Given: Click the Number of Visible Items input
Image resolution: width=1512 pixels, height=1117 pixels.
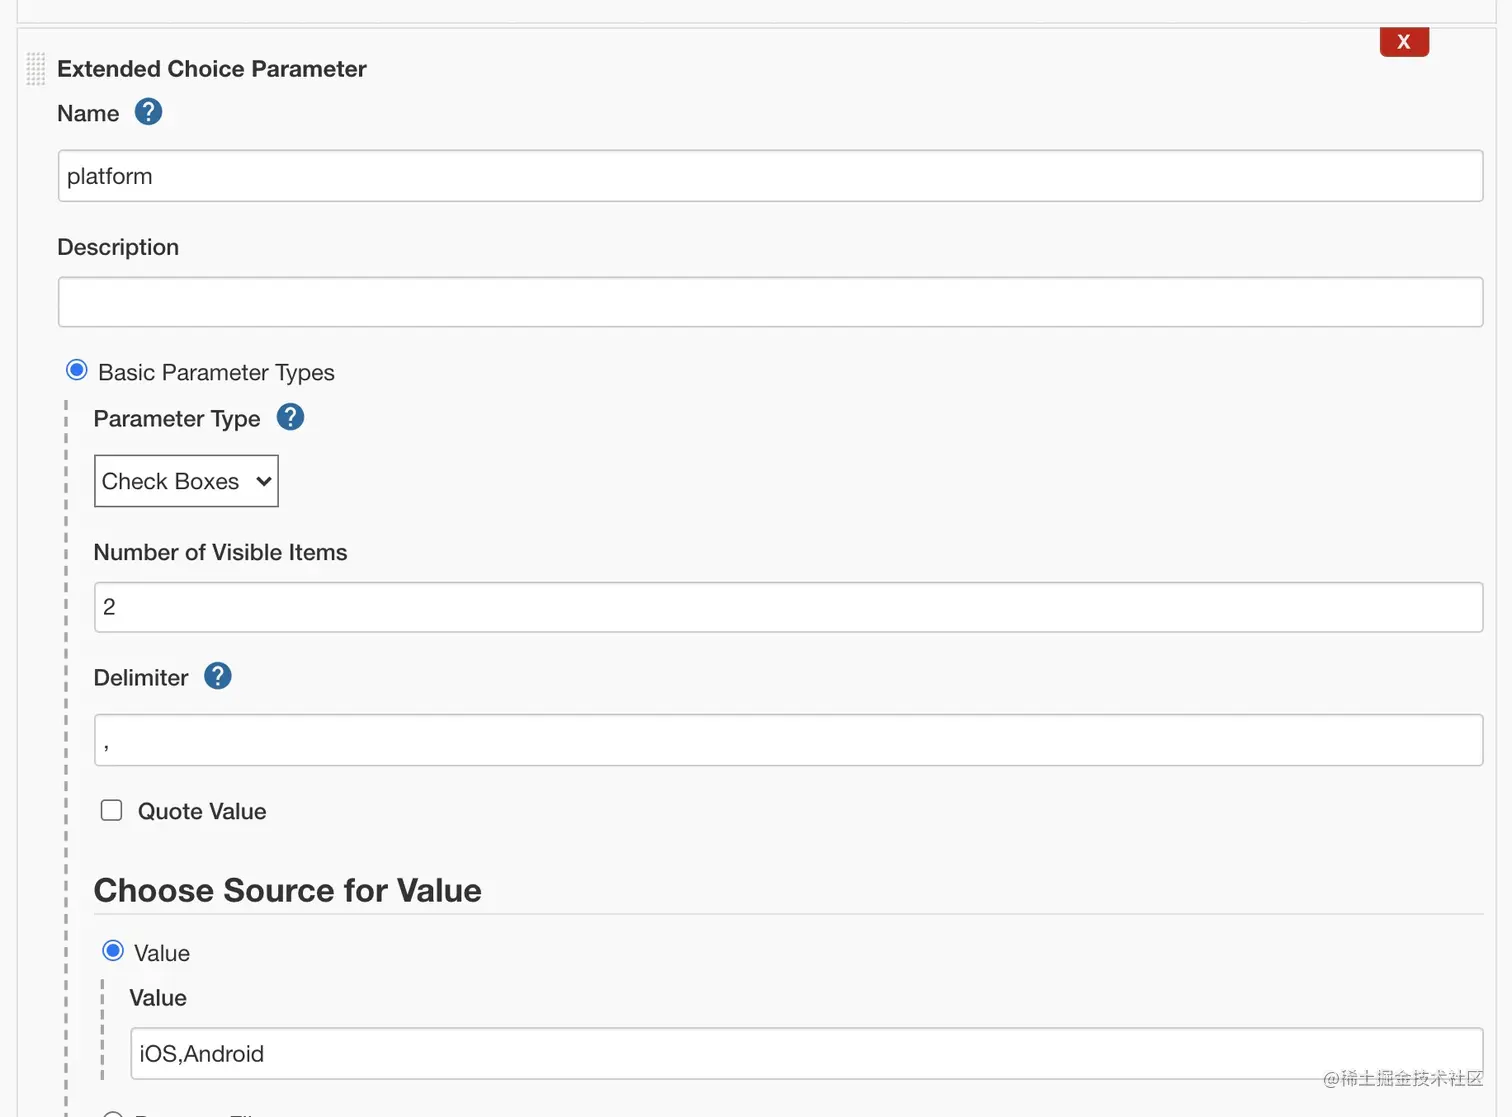Looking at the screenshot, I should (x=788, y=607).
